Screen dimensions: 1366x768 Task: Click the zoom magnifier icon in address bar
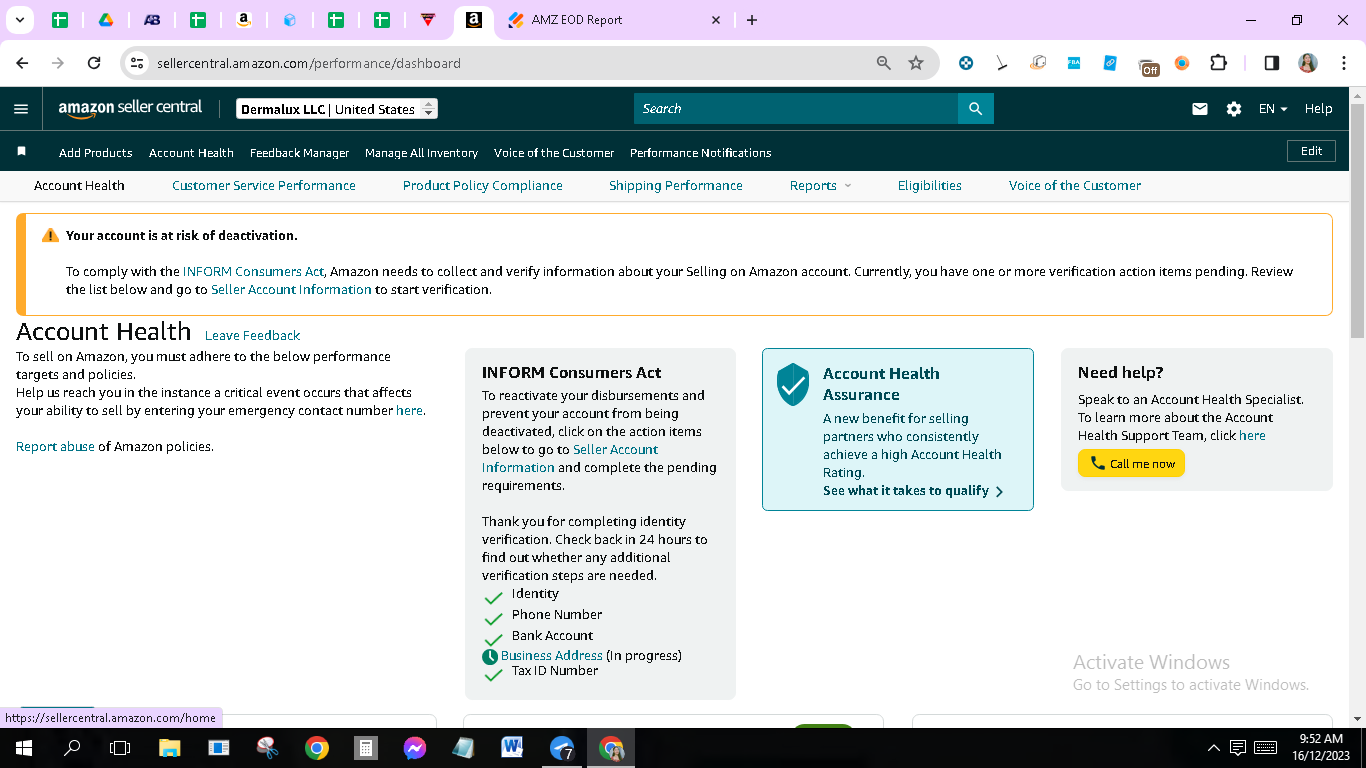pos(884,63)
